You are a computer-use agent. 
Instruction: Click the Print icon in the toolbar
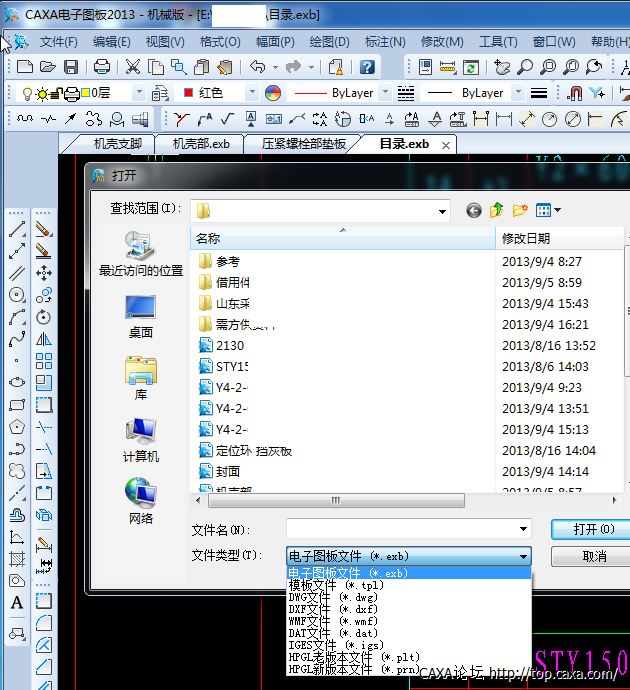click(x=101, y=67)
